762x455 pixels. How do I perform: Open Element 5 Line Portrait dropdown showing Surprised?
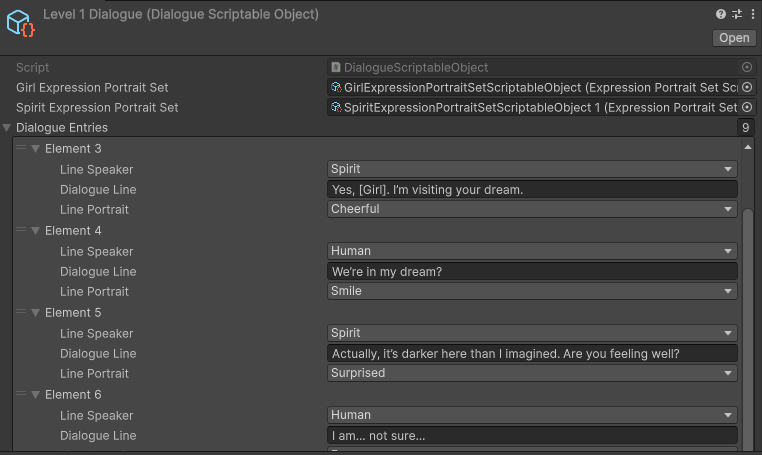click(x=532, y=374)
